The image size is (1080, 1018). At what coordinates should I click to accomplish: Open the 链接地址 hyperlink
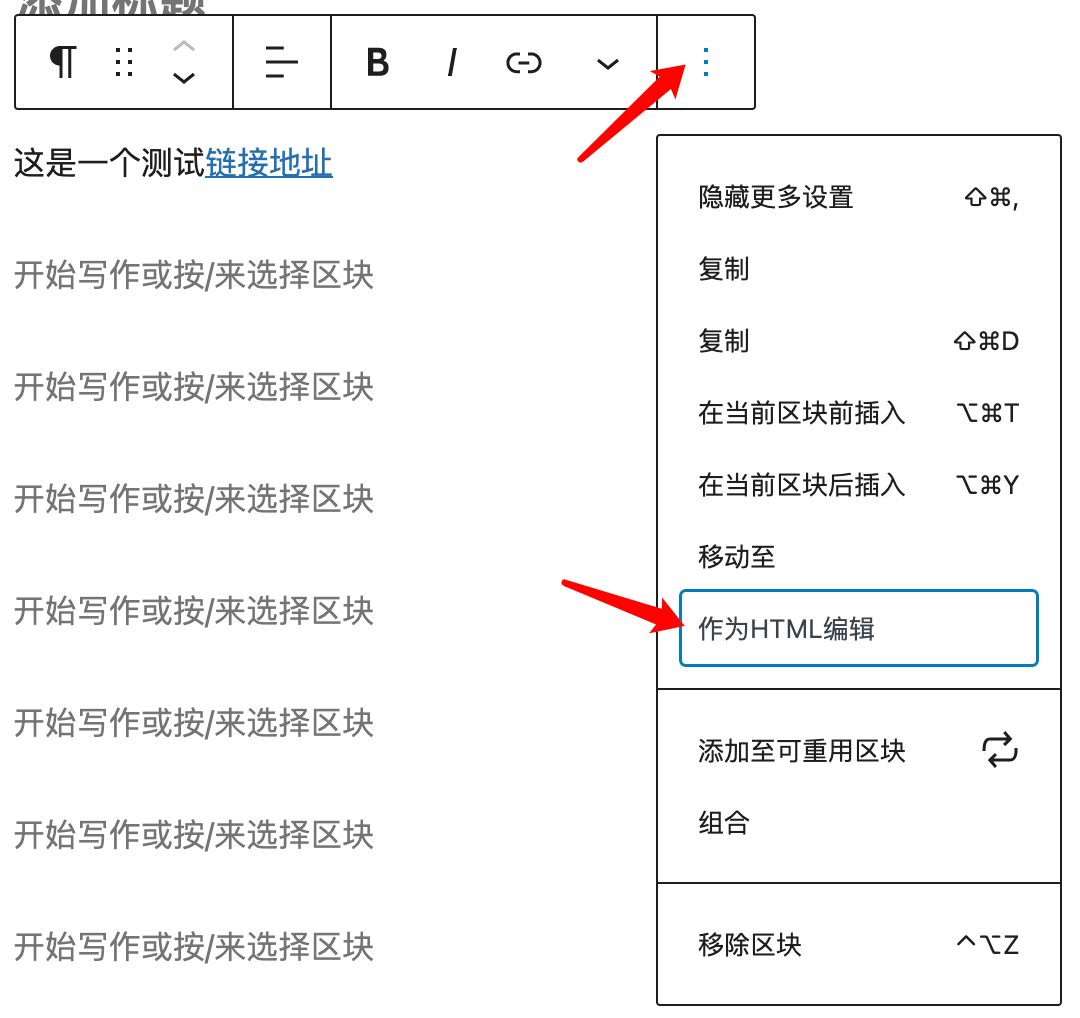(269, 163)
